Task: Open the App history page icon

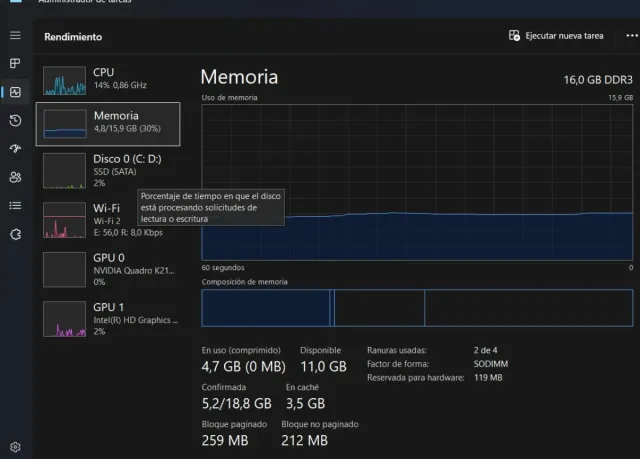Action: pyautogui.click(x=15, y=121)
